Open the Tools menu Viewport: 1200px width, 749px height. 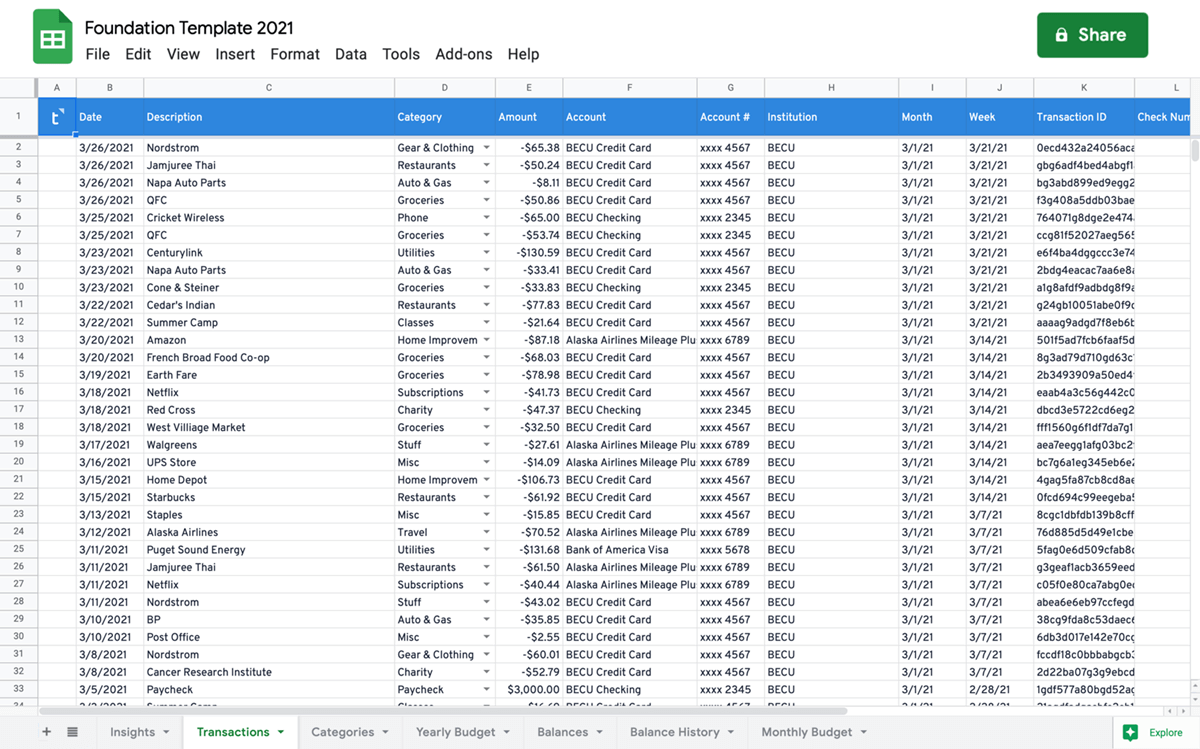click(401, 54)
